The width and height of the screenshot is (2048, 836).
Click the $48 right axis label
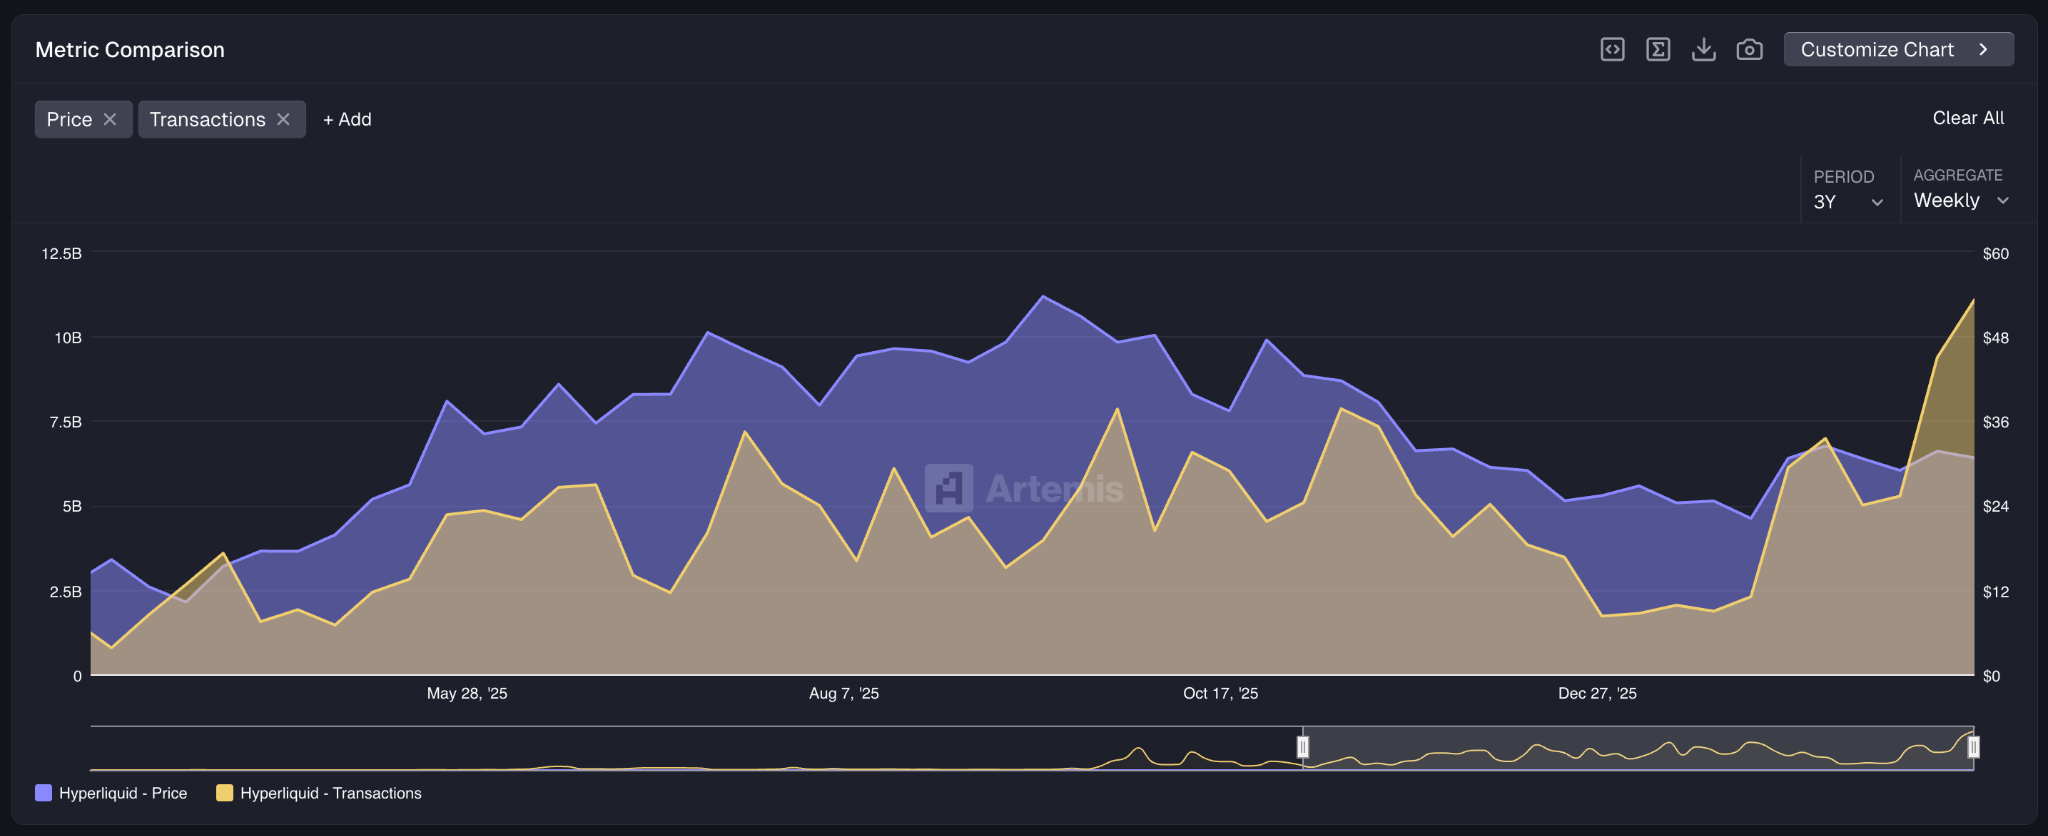[x=1995, y=338]
